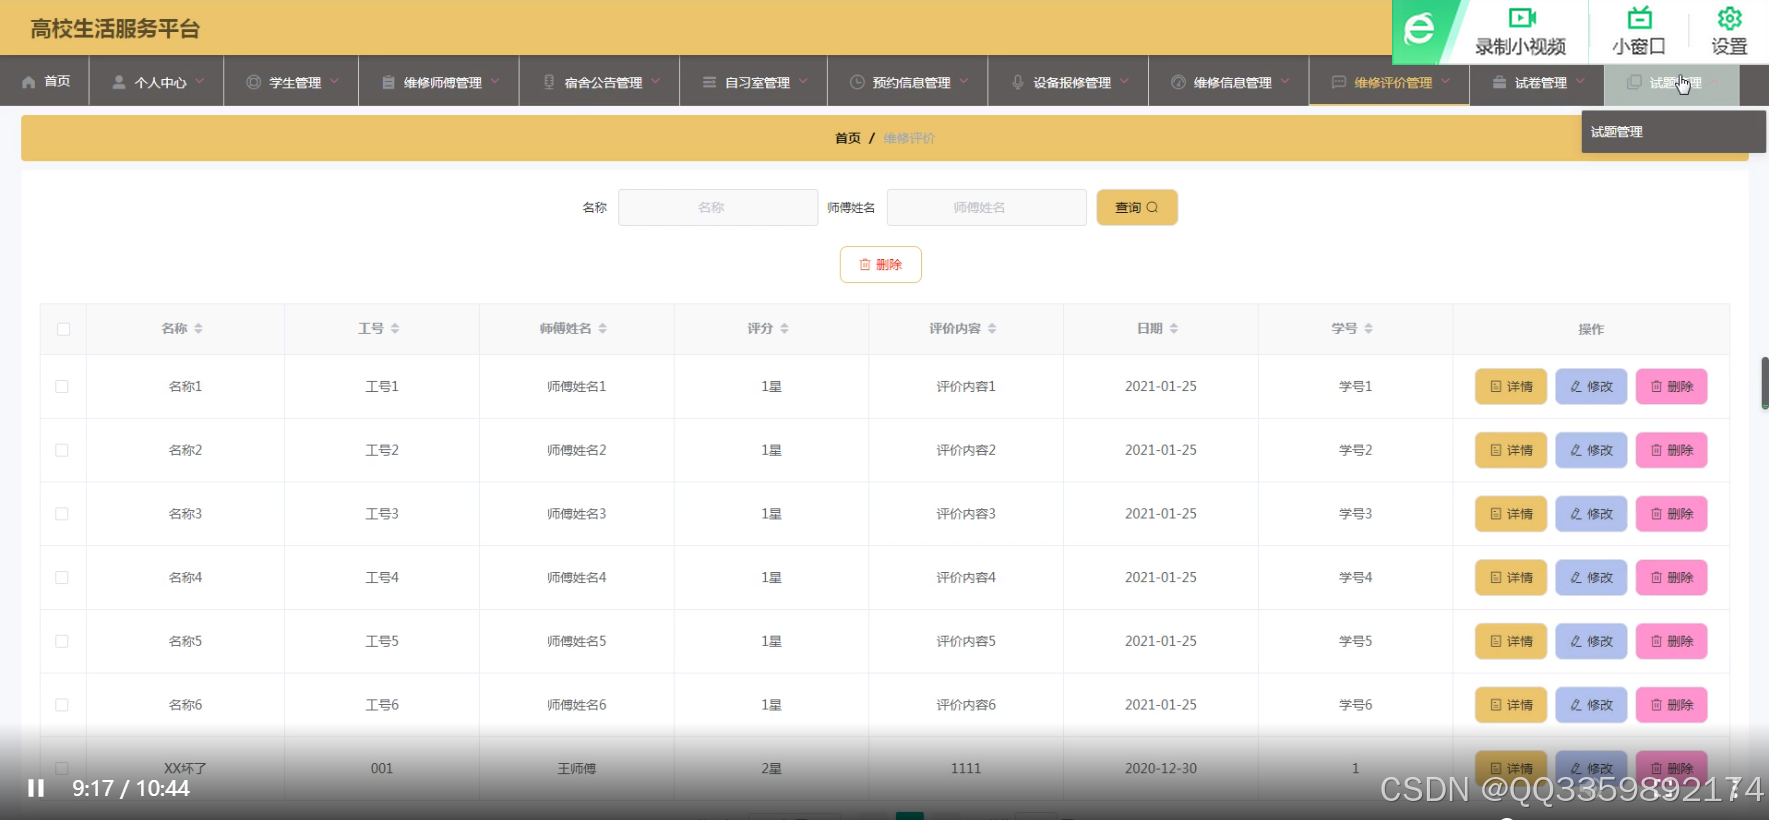Click the small window TV icon

(1639, 17)
